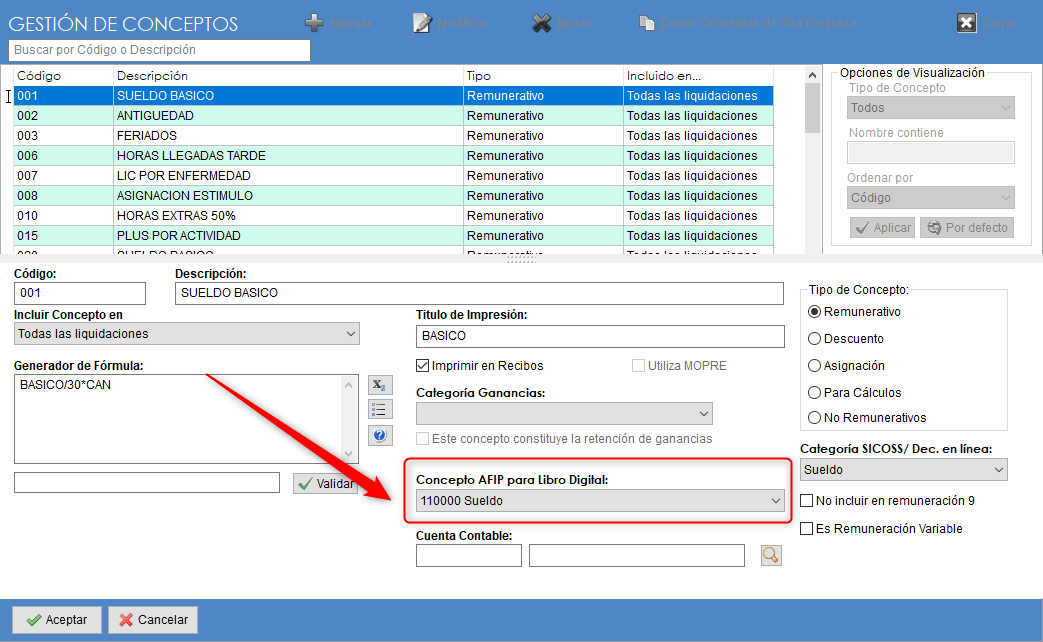Open formula help question mark icon

tap(380, 436)
